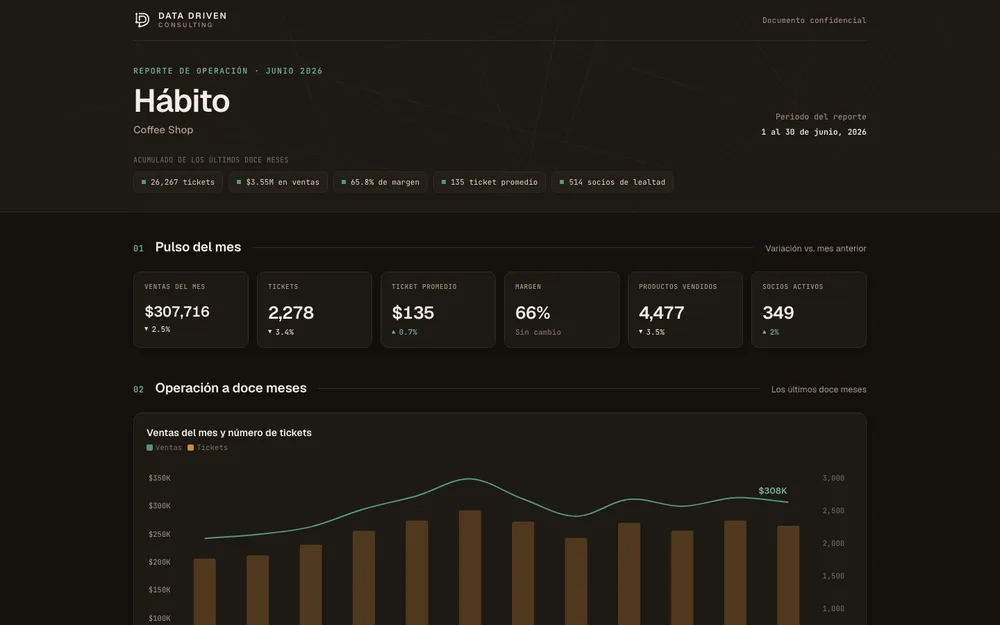Click the Margen 66% value

[533, 312]
